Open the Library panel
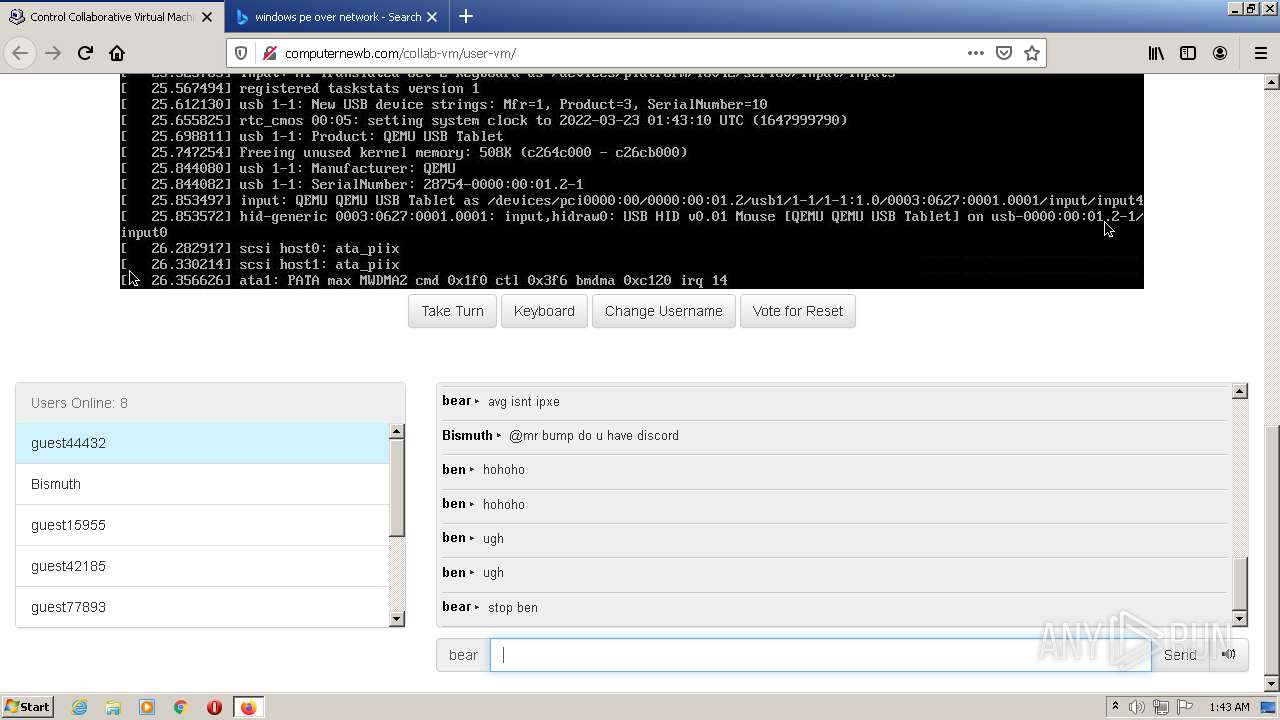 click(1156, 53)
